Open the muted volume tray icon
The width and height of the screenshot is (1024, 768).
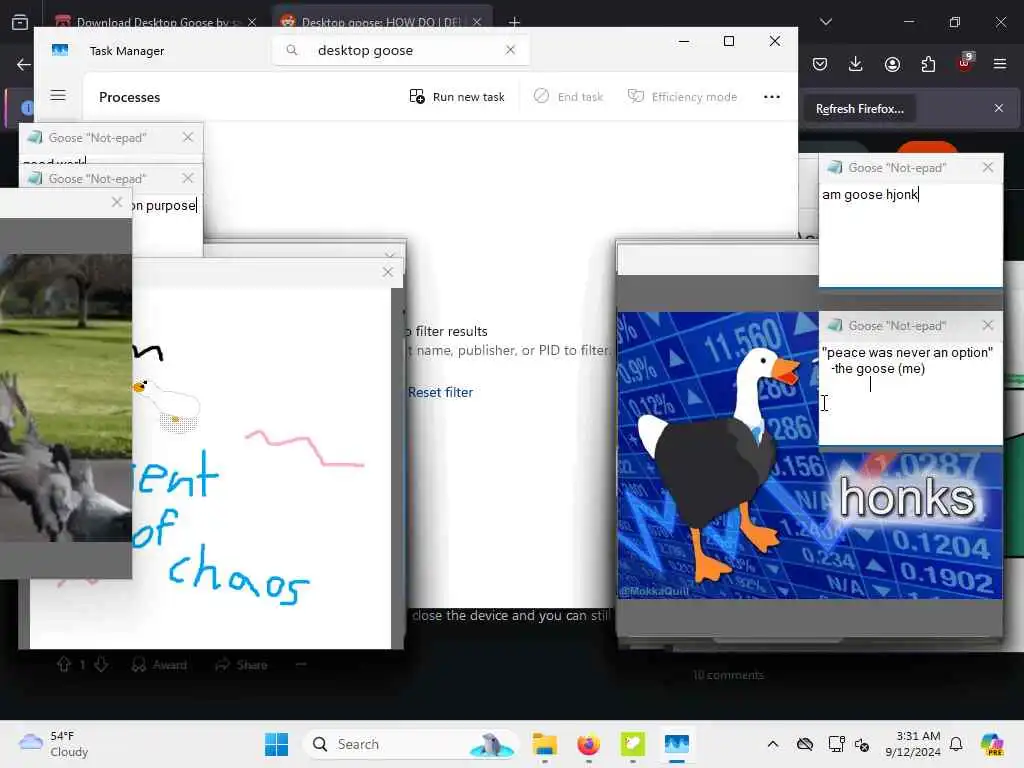pyautogui.click(x=862, y=744)
